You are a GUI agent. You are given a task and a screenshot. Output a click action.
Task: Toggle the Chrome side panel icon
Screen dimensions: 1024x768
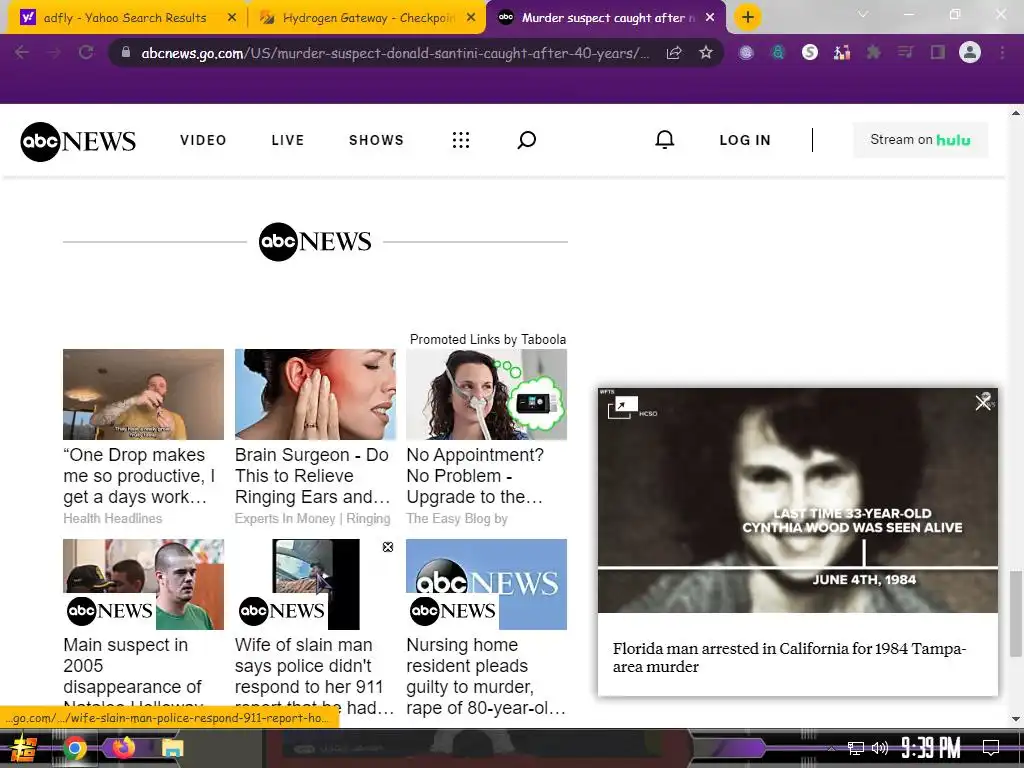(x=938, y=52)
